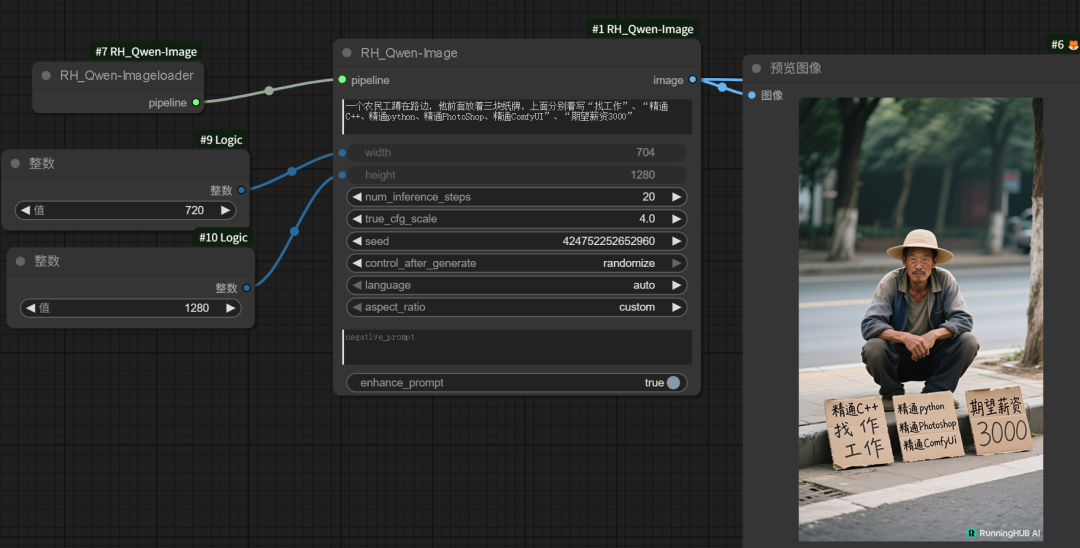This screenshot has height=548, width=1080.
Task: Click the seed value 424752252652960
Action: [x=609, y=241]
